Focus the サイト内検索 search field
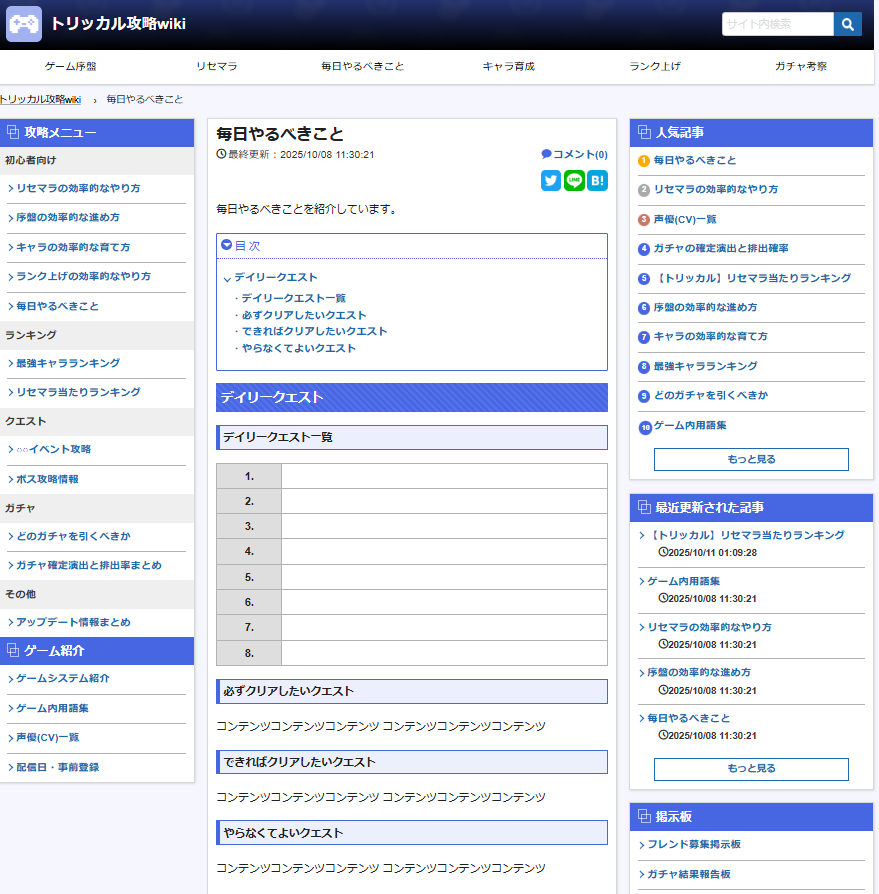This screenshot has width=879, height=894. pos(777,24)
